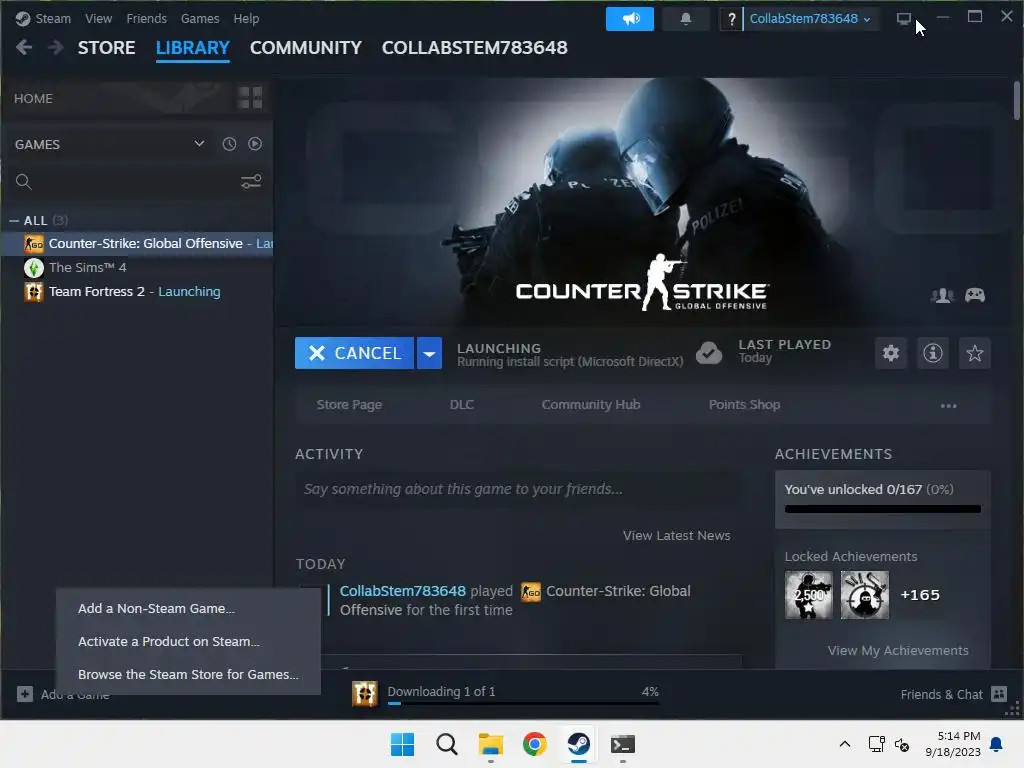
Task: Open Chrome from the taskbar
Action: click(534, 744)
